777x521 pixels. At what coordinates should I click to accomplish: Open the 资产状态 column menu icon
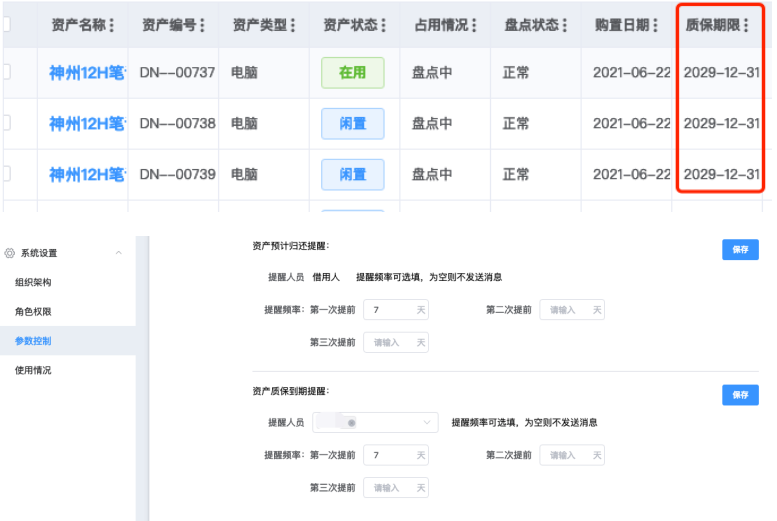point(384,25)
